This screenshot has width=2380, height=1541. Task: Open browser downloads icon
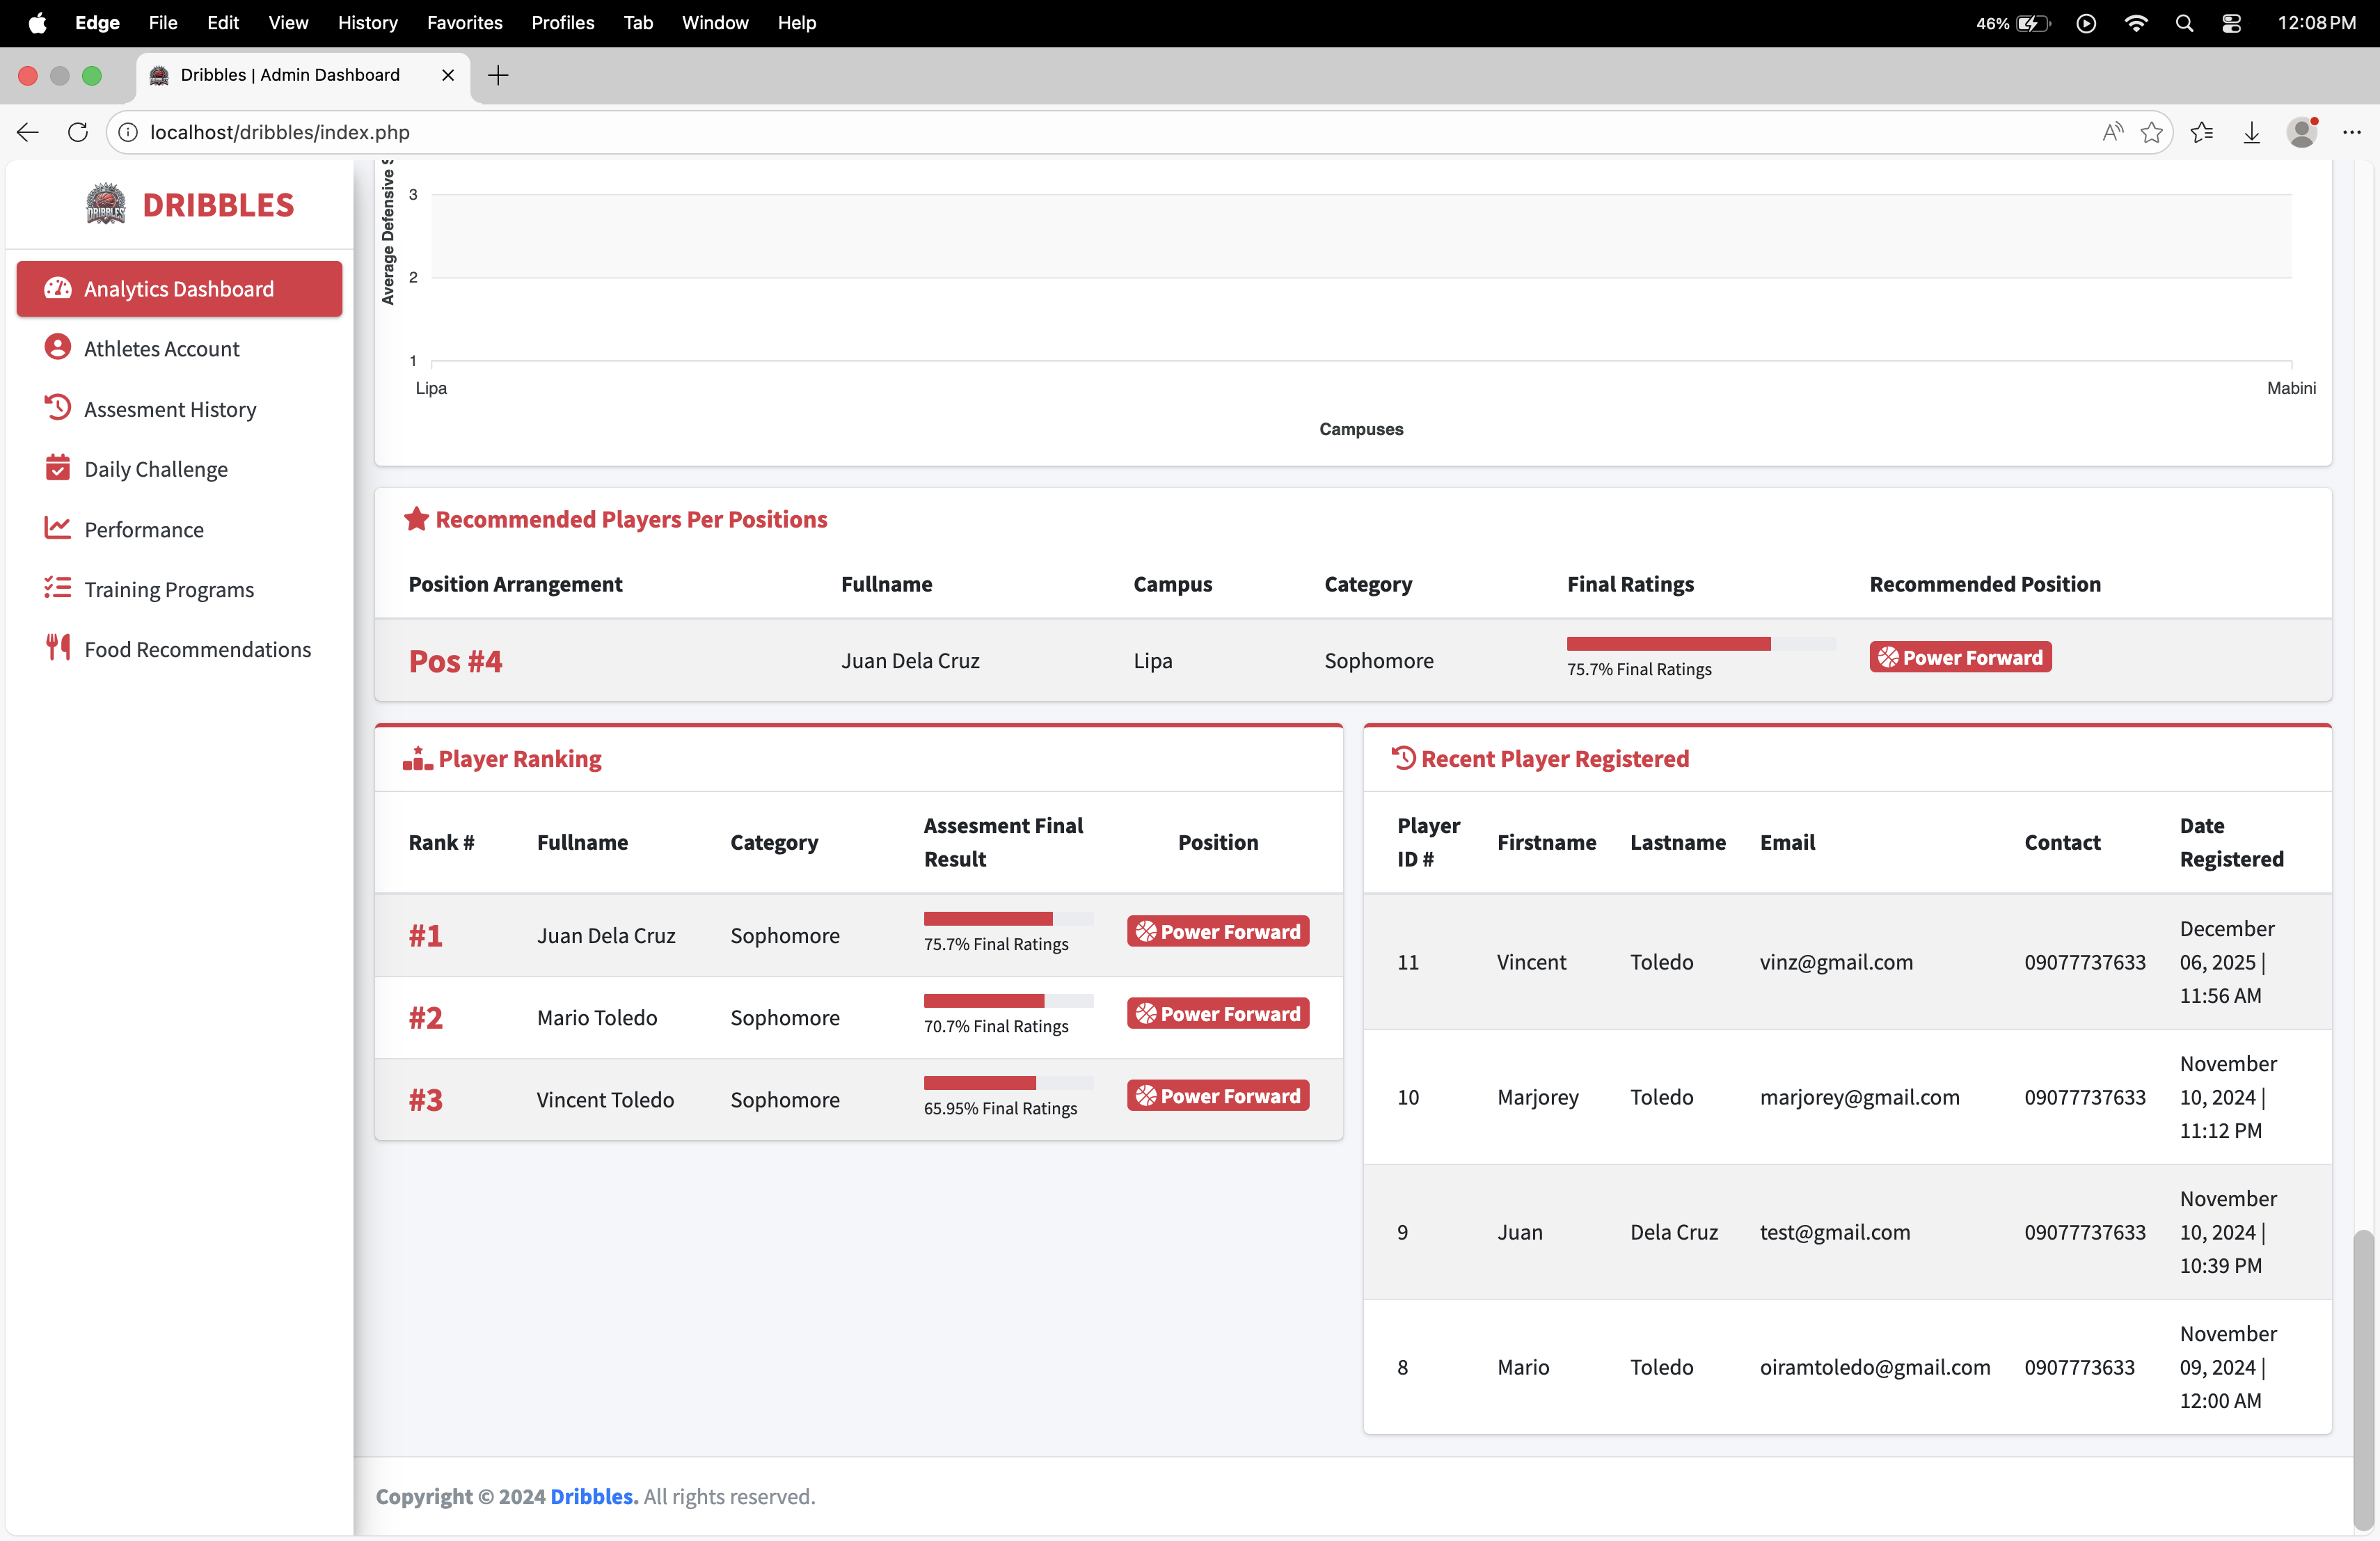(2251, 132)
